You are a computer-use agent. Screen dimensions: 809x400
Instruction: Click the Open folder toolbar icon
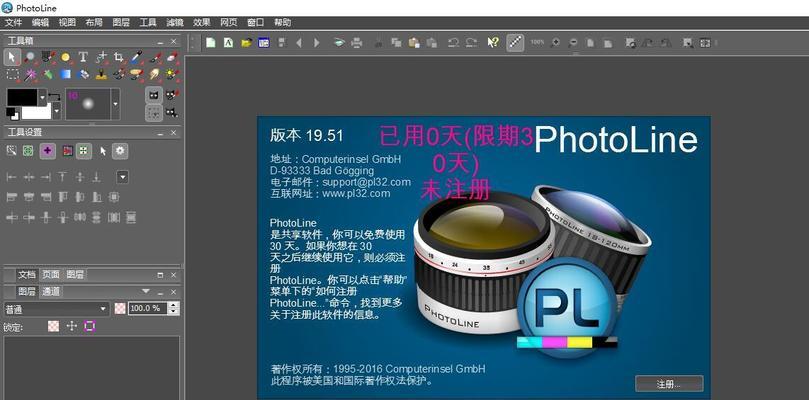246,43
